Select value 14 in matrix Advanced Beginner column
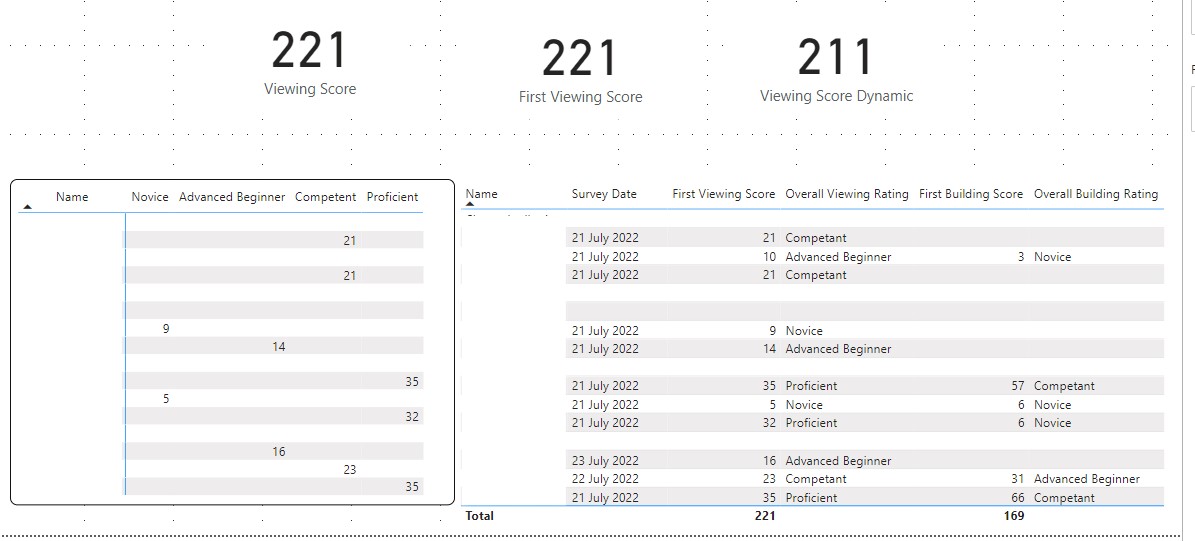The image size is (1195, 541). (278, 347)
